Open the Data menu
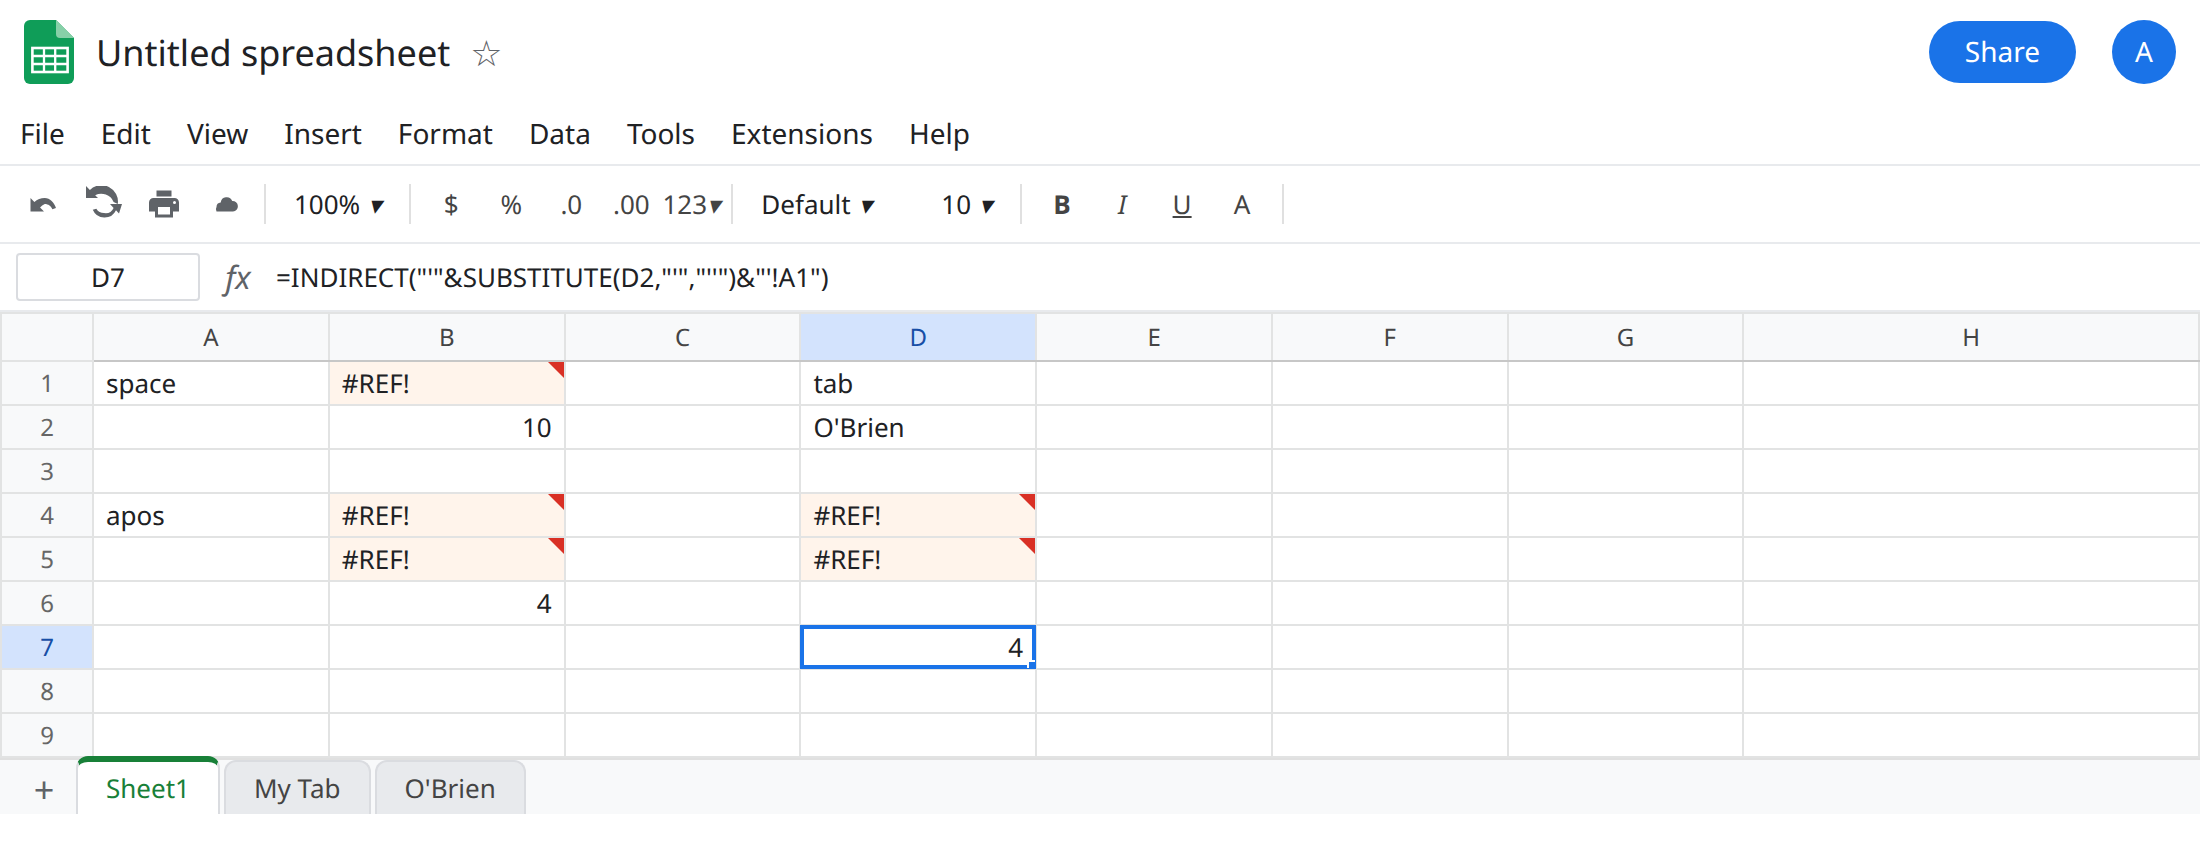Image resolution: width=2200 pixels, height=860 pixels. pyautogui.click(x=559, y=134)
